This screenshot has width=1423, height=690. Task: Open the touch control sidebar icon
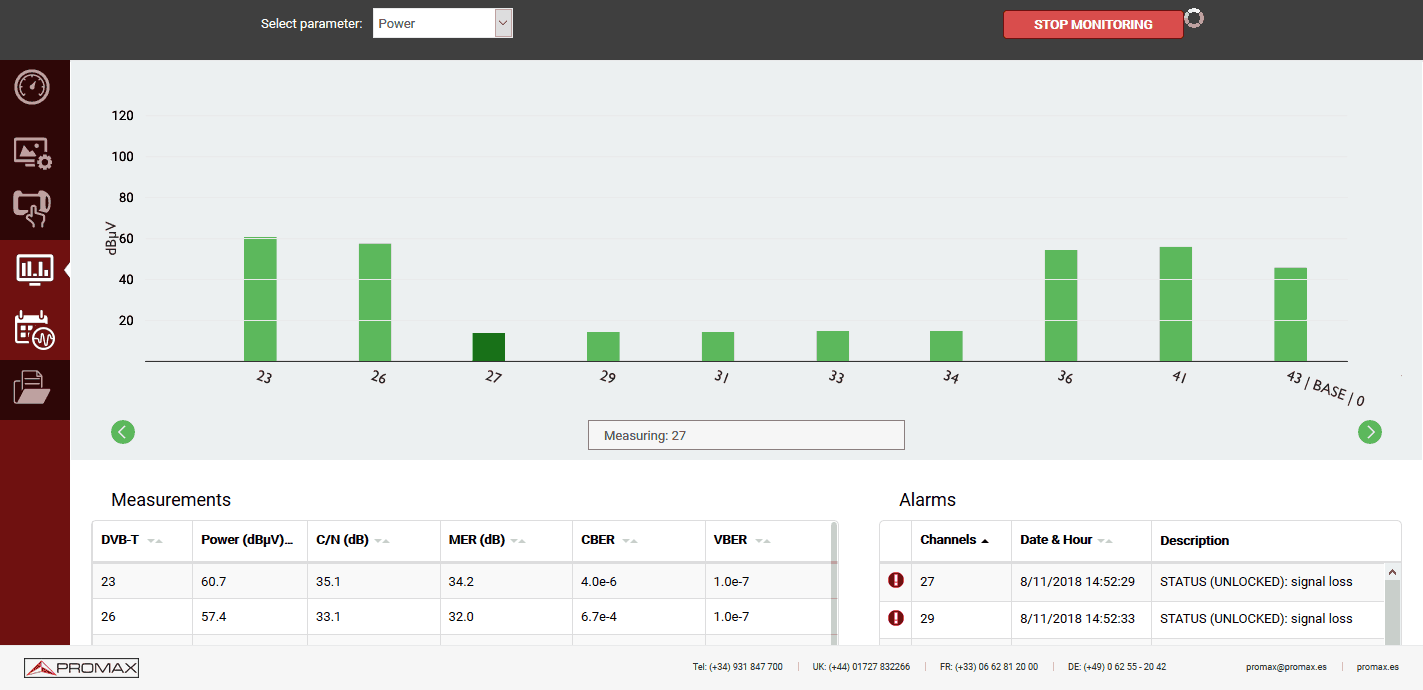pos(33,209)
